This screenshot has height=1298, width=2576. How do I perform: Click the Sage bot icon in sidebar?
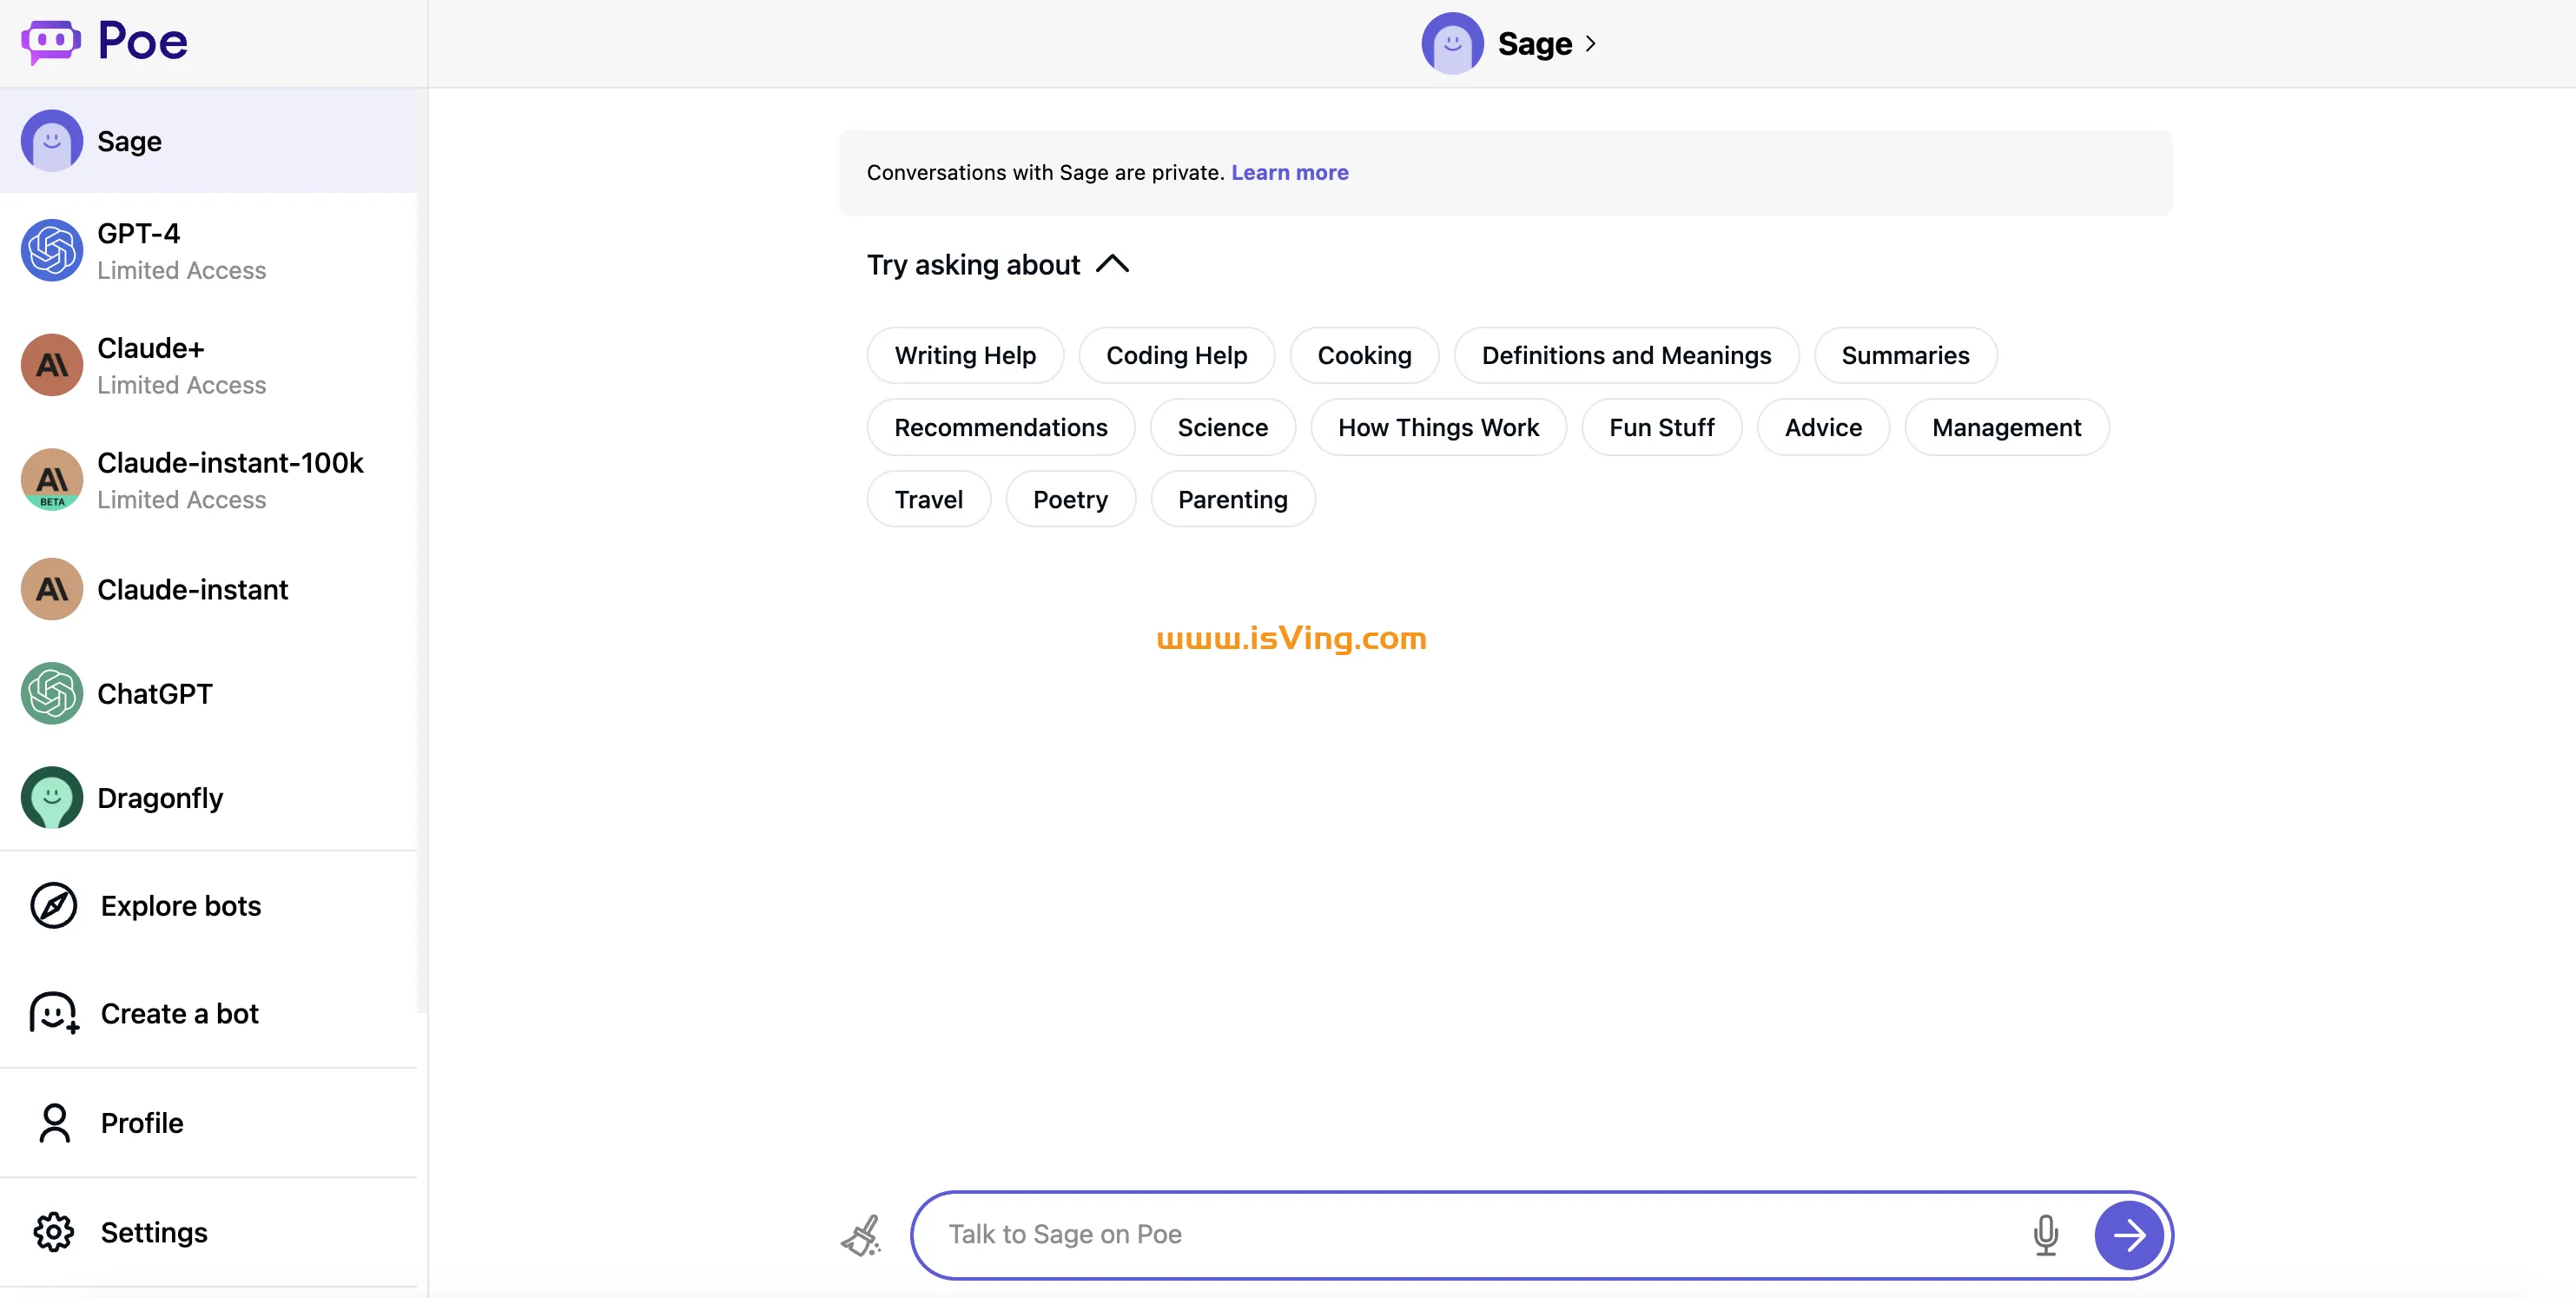53,141
